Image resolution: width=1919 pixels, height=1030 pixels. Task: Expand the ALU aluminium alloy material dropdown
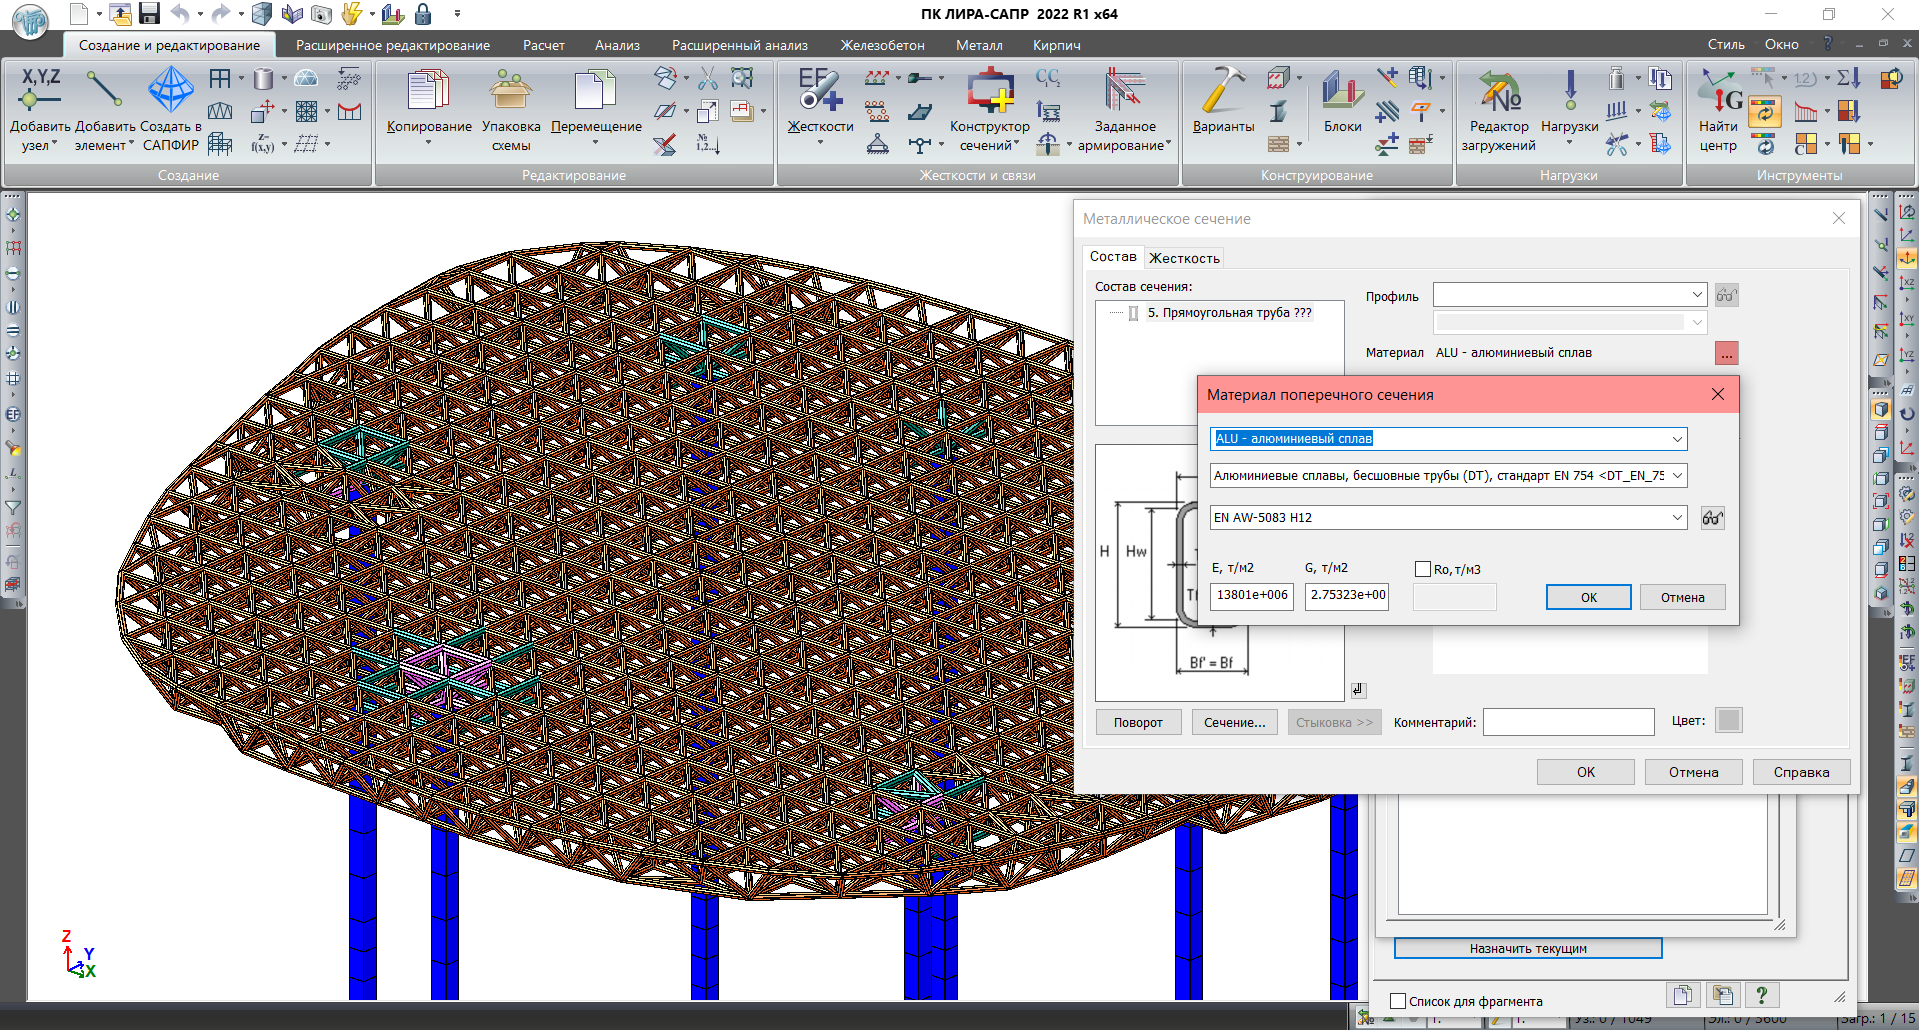[1677, 439]
